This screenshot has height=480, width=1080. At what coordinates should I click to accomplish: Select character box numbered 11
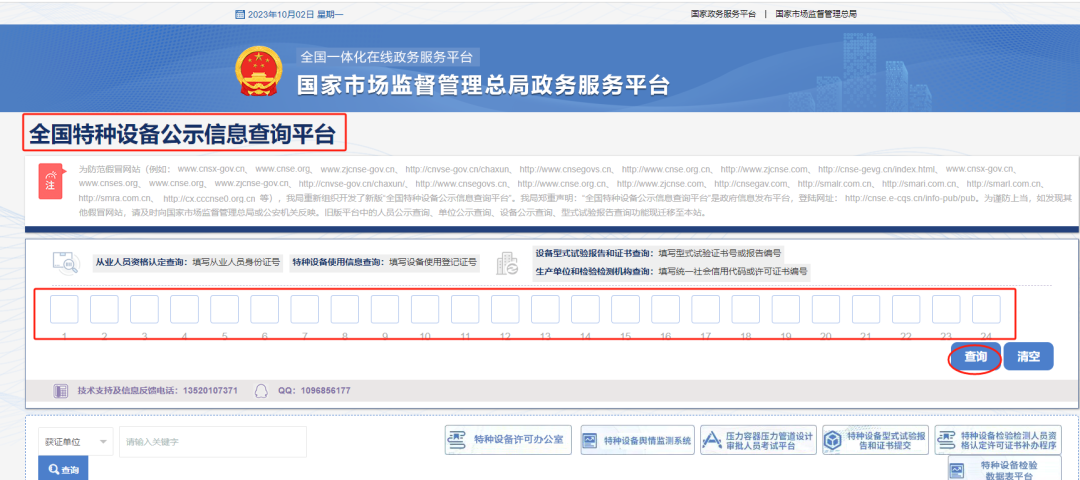click(x=465, y=310)
